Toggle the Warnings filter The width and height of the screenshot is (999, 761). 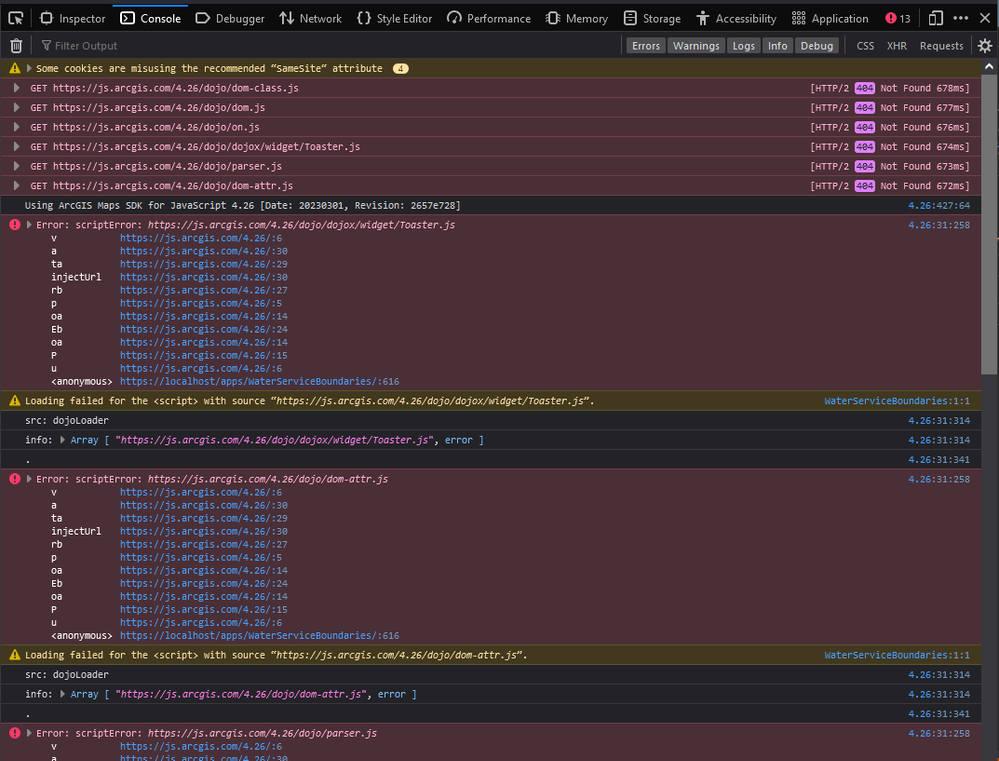(696, 46)
